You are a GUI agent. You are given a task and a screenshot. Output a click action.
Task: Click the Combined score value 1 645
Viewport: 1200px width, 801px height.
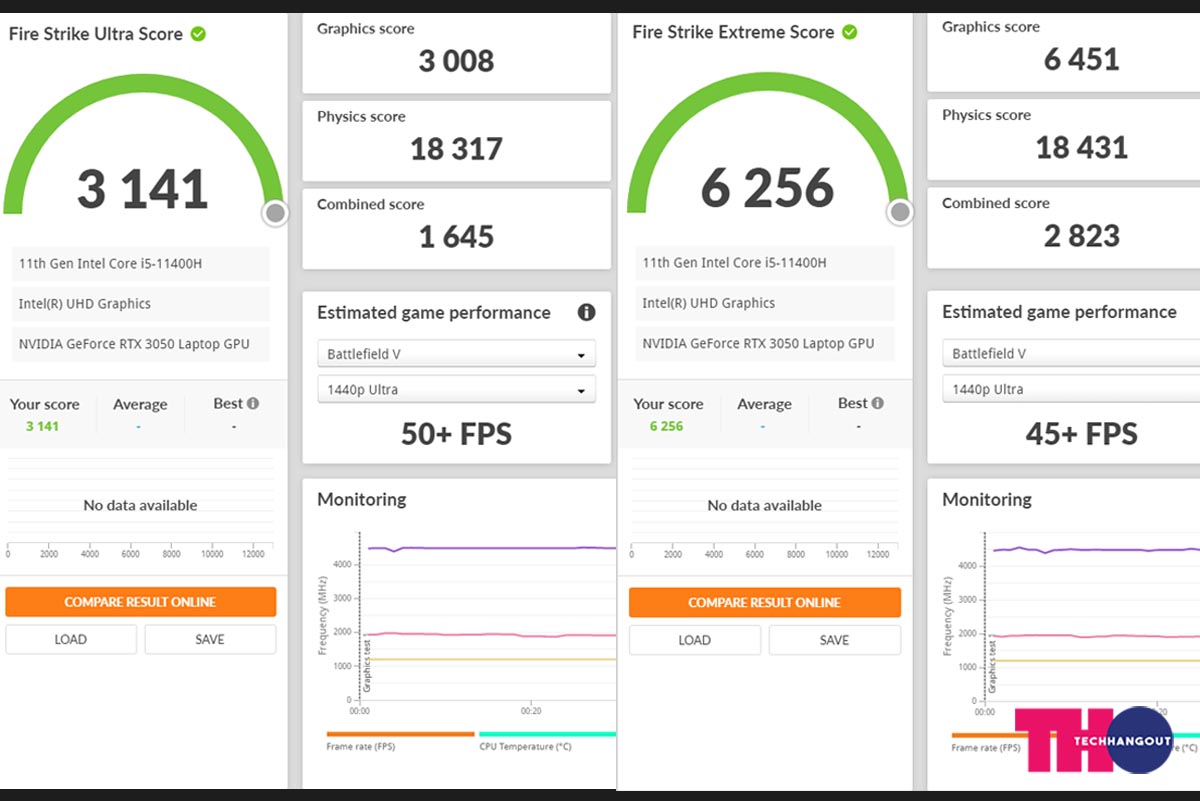[x=457, y=237]
